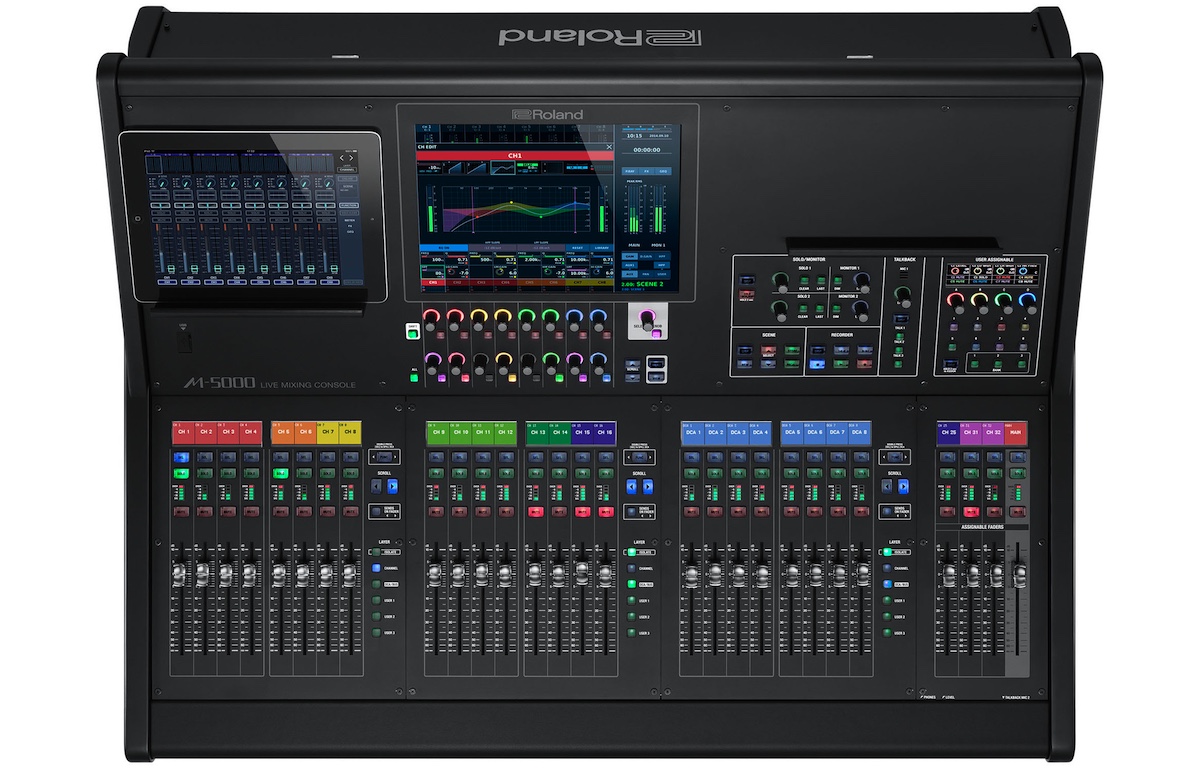
Task: Select CH 1 with its lit SEL button
Action: 182,458
